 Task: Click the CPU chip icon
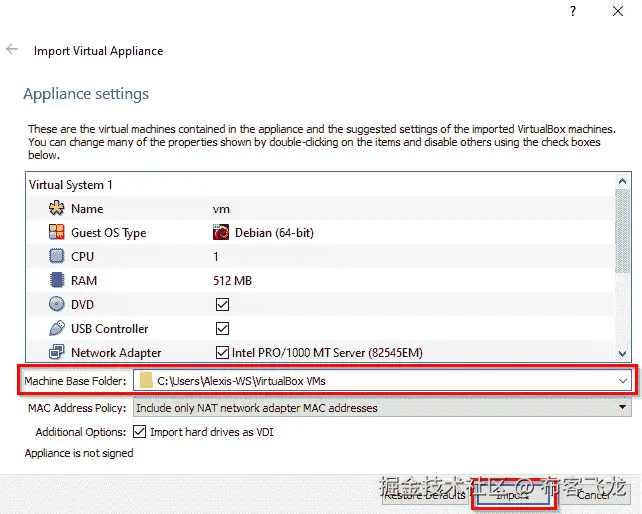coord(57,256)
